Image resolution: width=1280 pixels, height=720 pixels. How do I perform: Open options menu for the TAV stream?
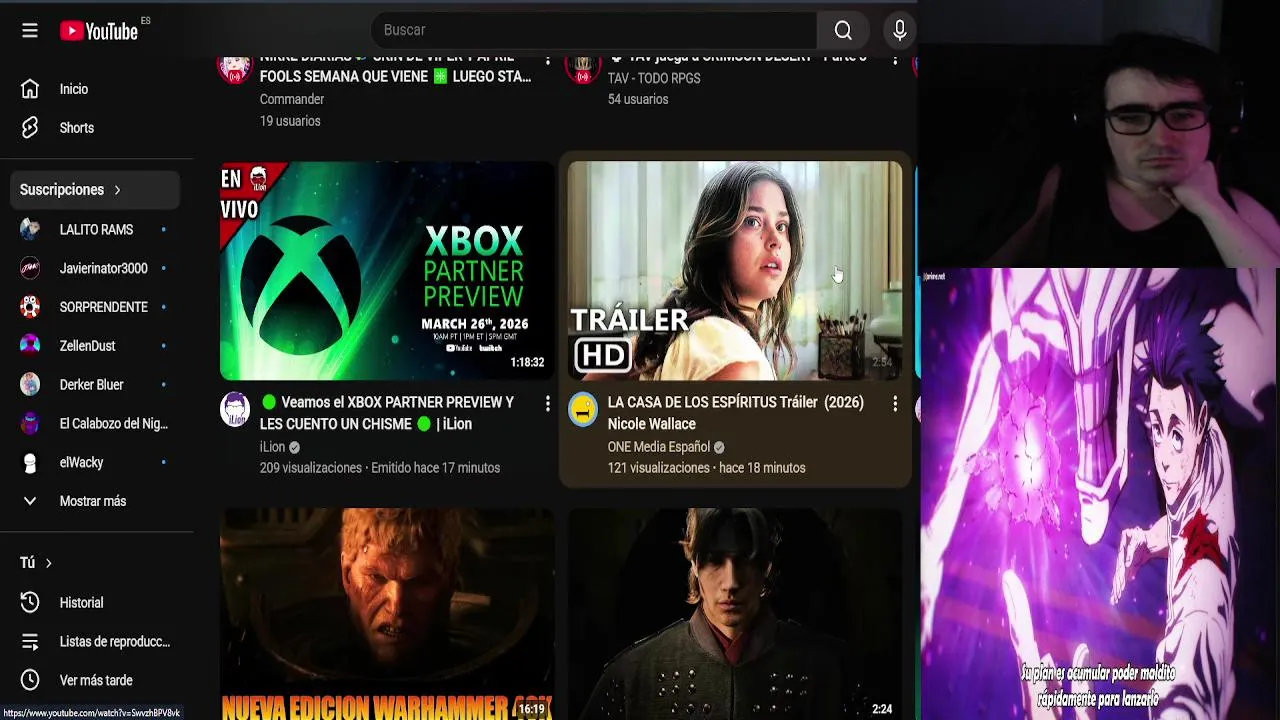pyautogui.click(x=895, y=61)
